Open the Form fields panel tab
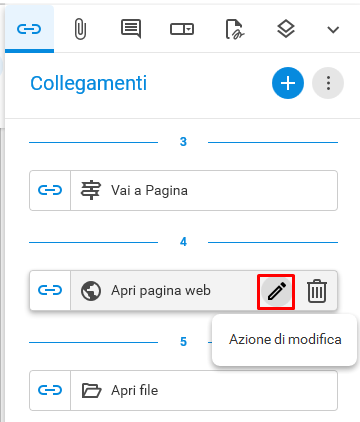The width and height of the screenshot is (360, 422). coord(182,29)
